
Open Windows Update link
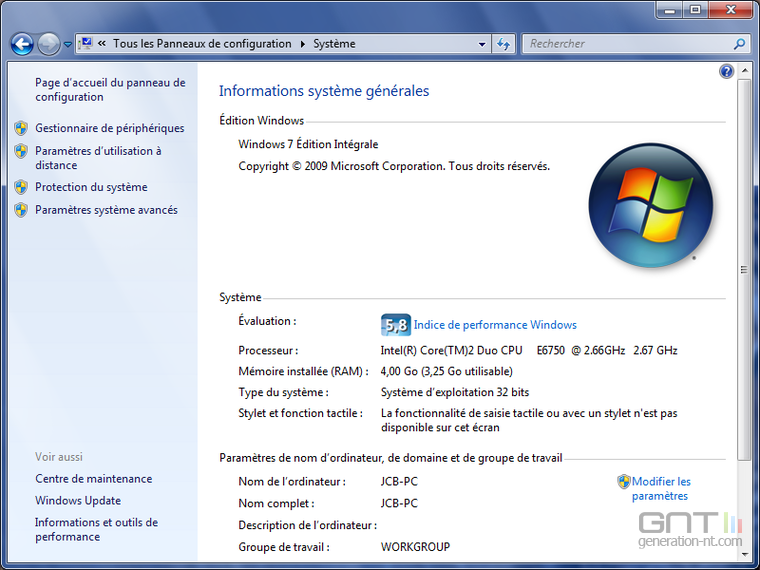[x=78, y=501]
